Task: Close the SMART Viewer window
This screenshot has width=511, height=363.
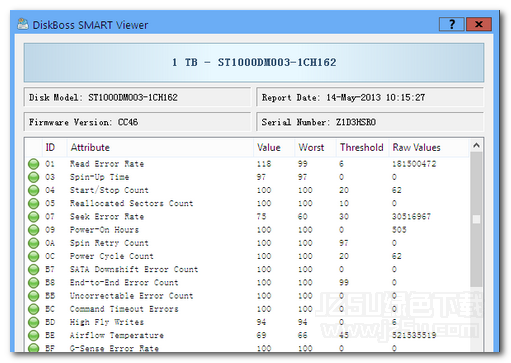Action: [x=479, y=24]
